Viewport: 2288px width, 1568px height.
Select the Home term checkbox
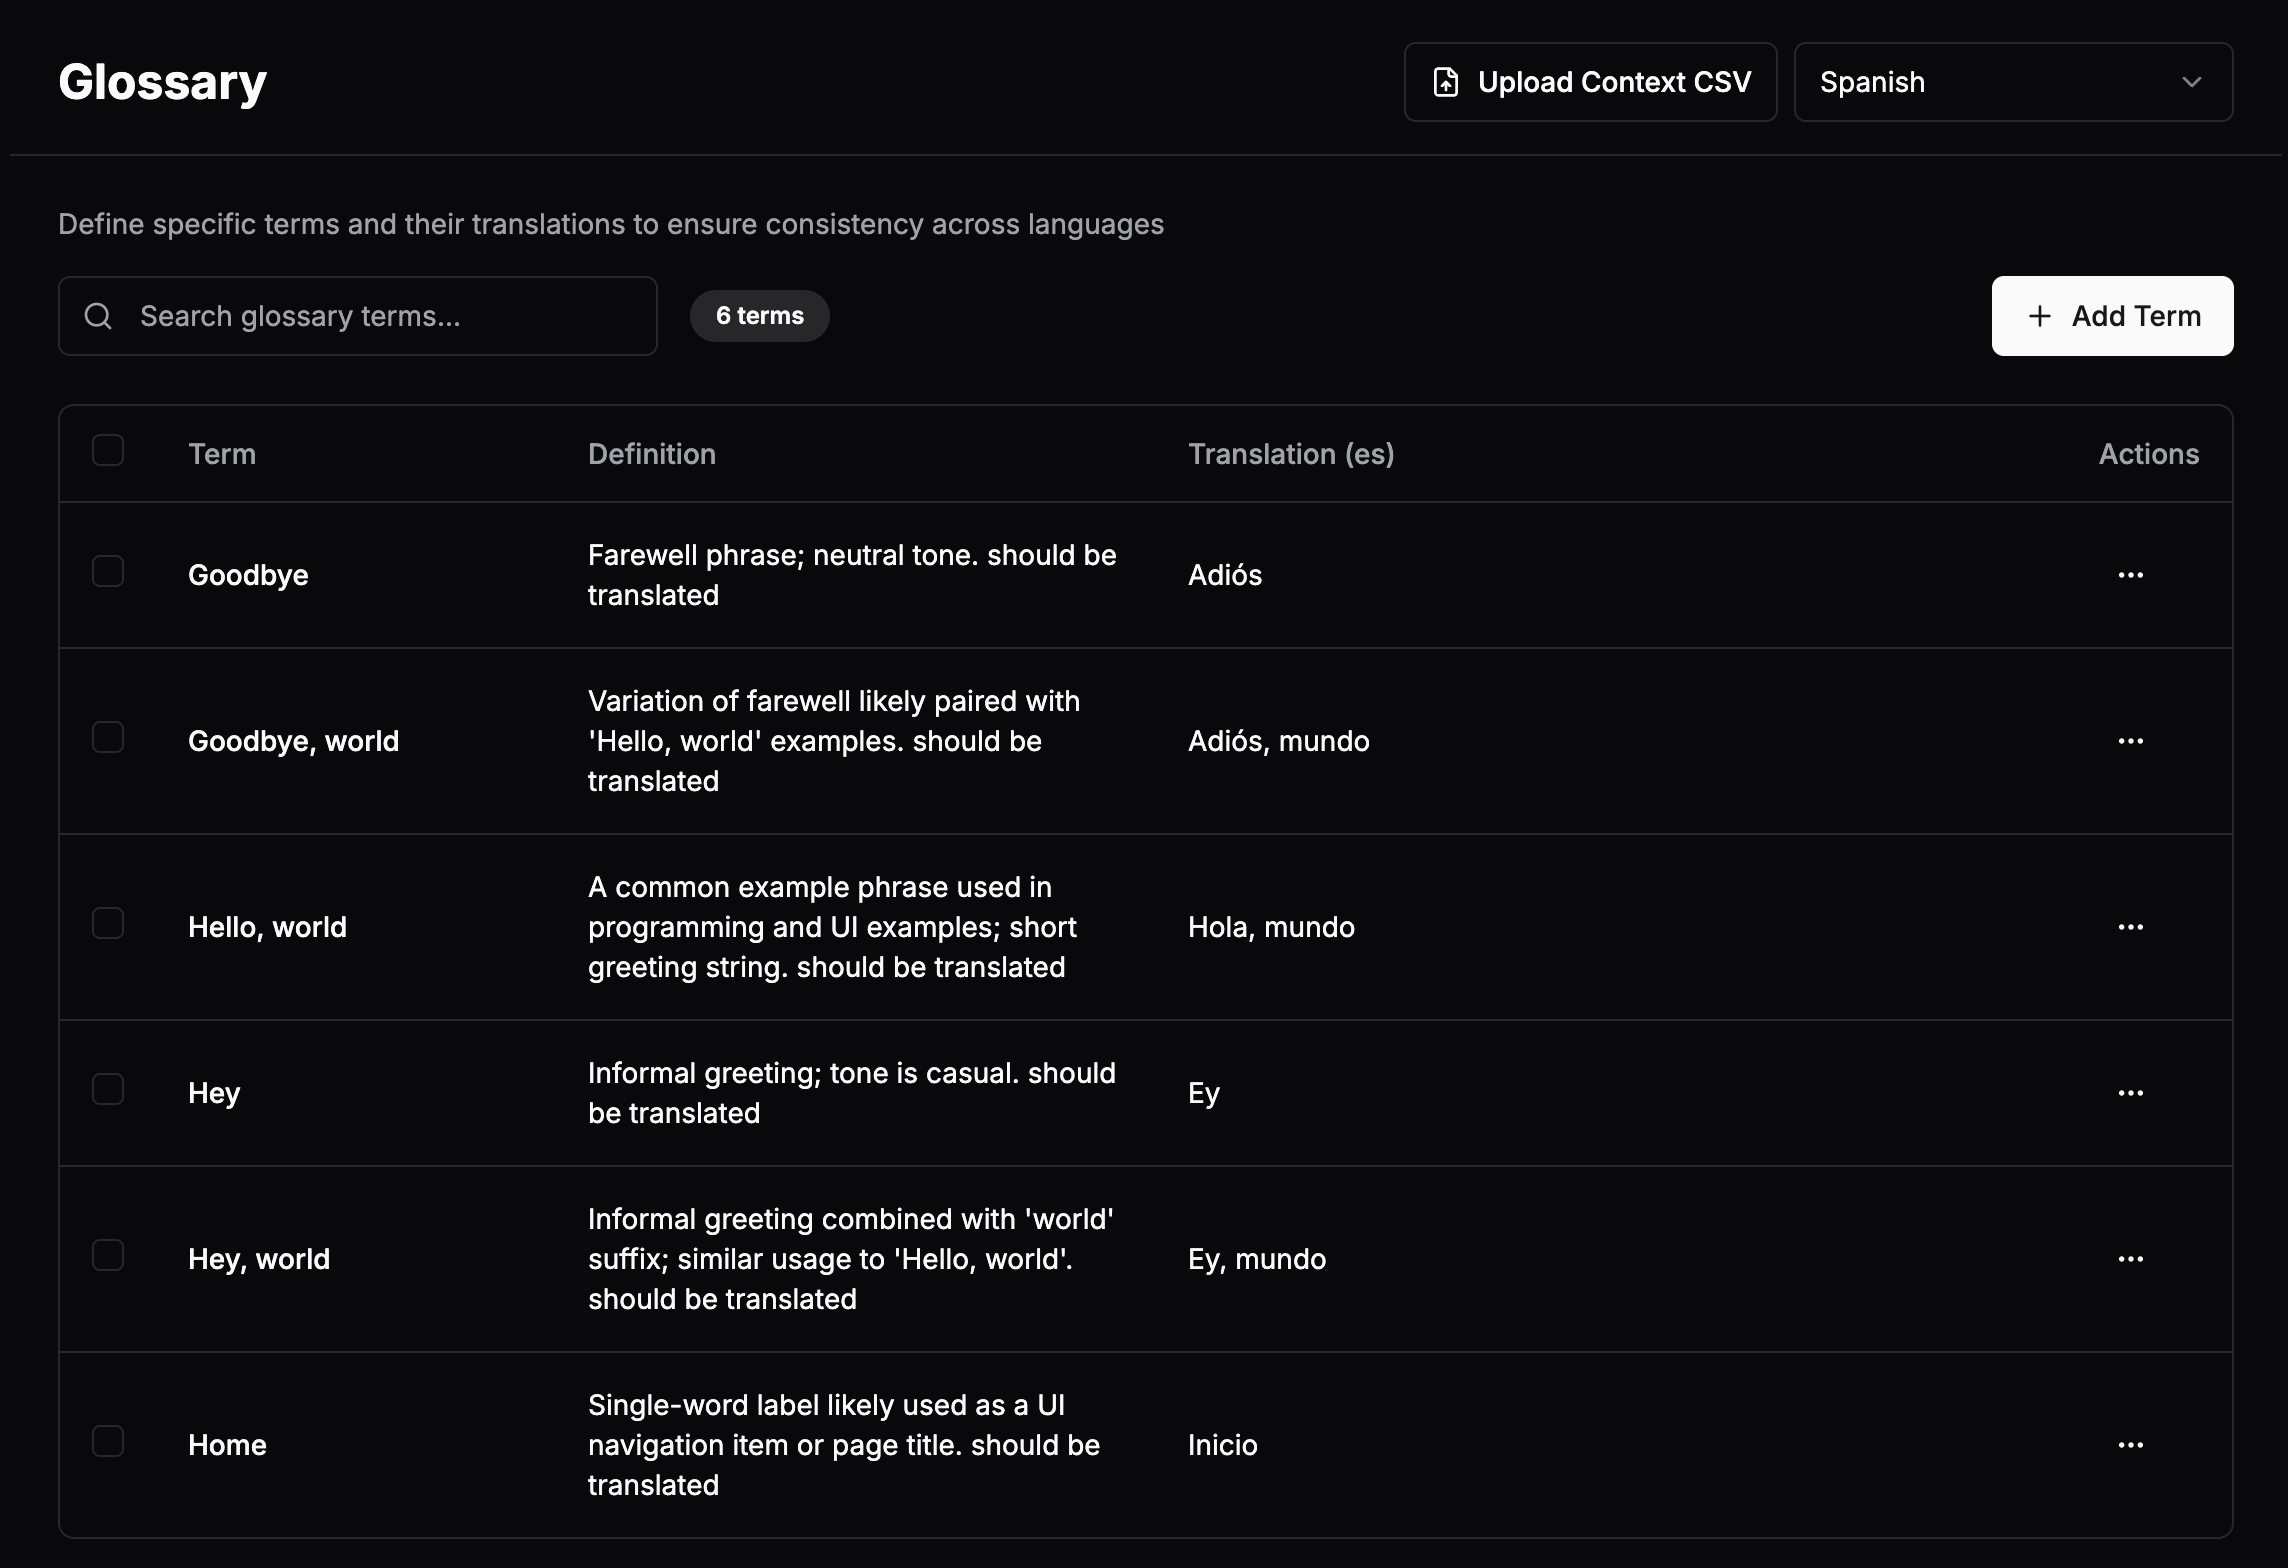pyautogui.click(x=108, y=1441)
